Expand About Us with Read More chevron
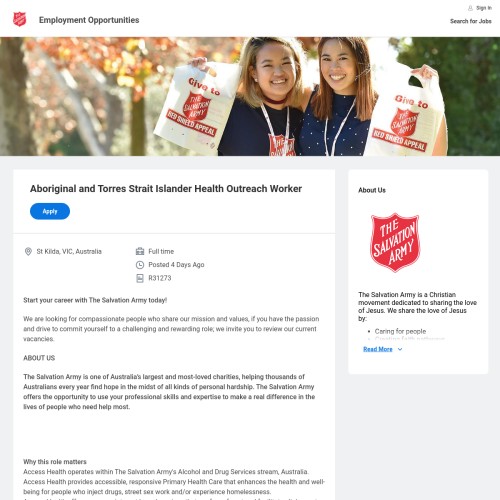 click(400, 349)
